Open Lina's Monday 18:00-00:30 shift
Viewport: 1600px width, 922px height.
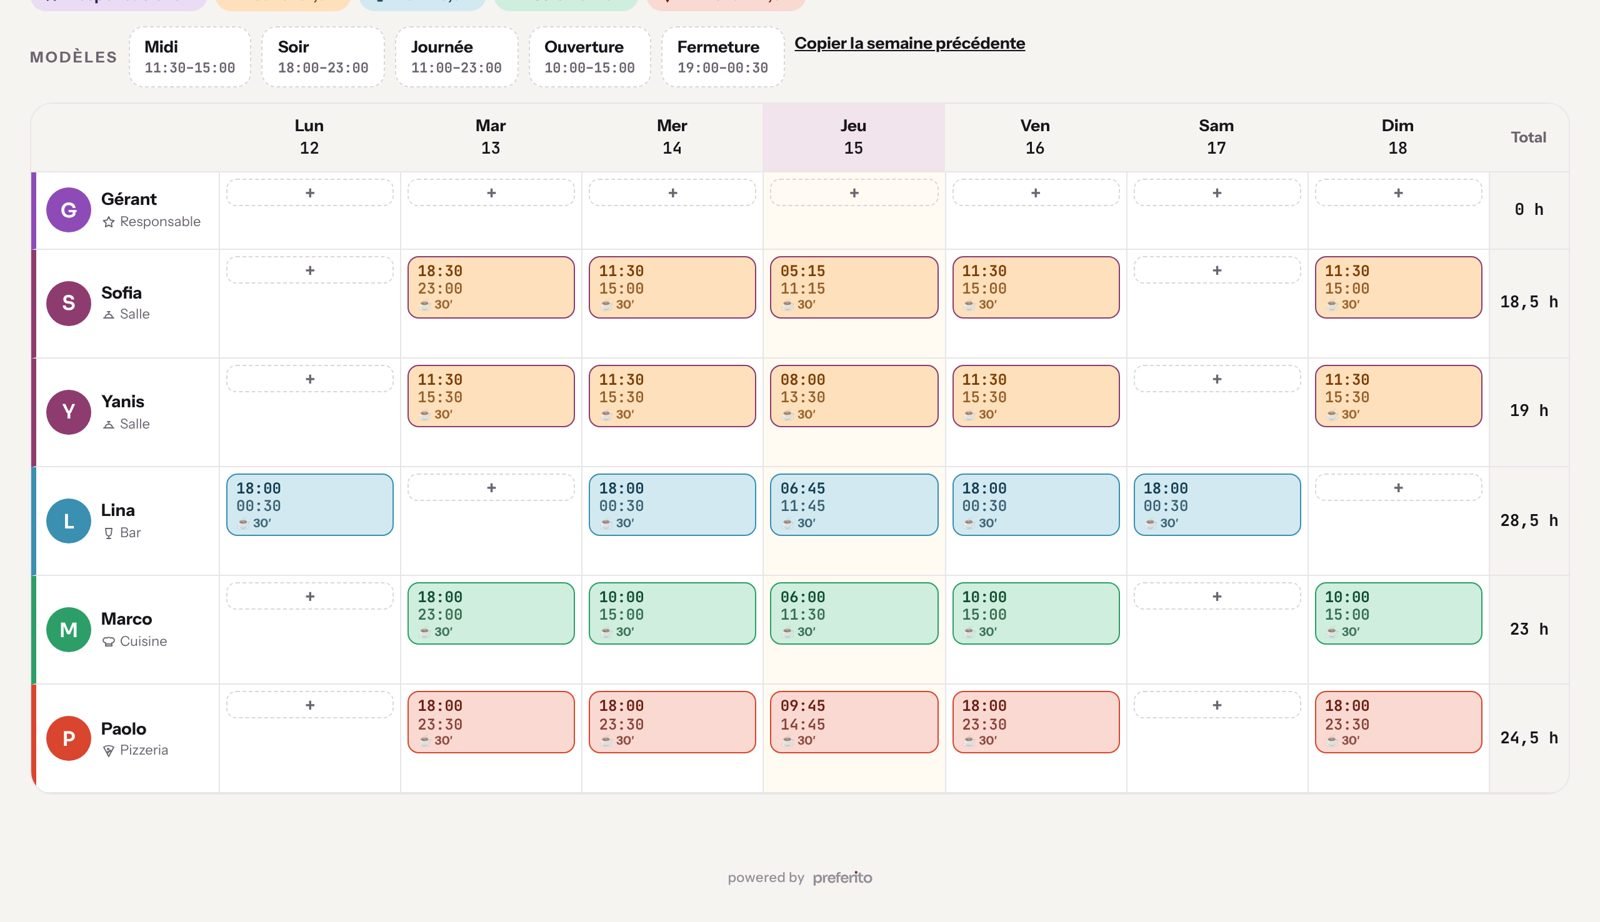[310, 505]
